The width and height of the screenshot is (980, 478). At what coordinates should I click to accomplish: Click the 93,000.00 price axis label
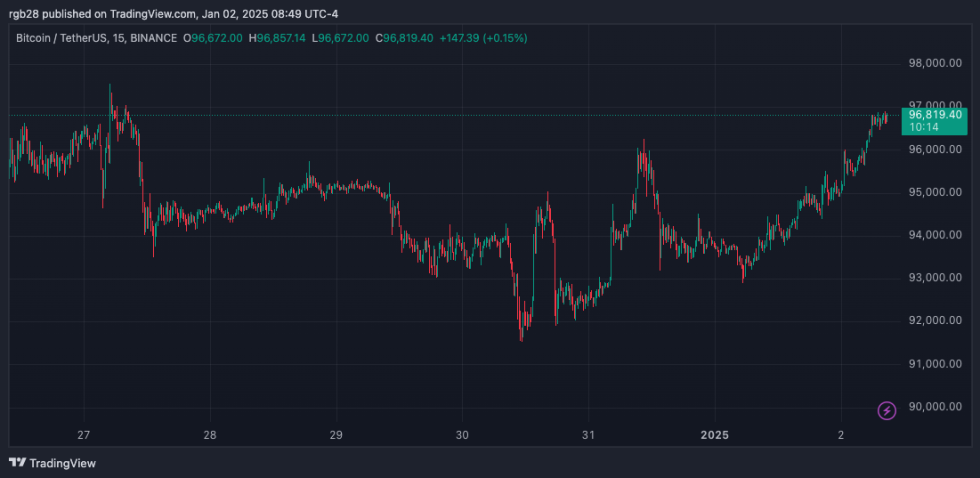pos(935,278)
